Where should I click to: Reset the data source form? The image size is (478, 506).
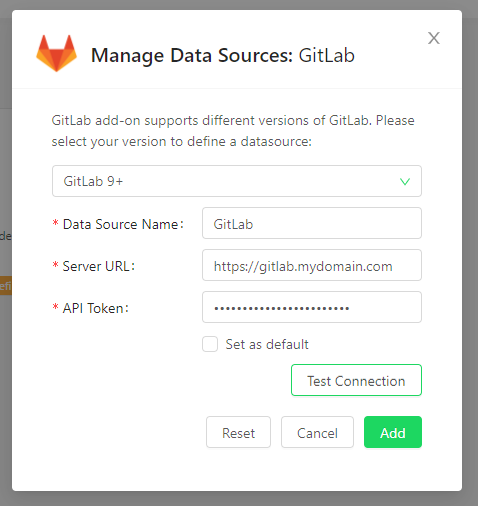click(x=238, y=432)
